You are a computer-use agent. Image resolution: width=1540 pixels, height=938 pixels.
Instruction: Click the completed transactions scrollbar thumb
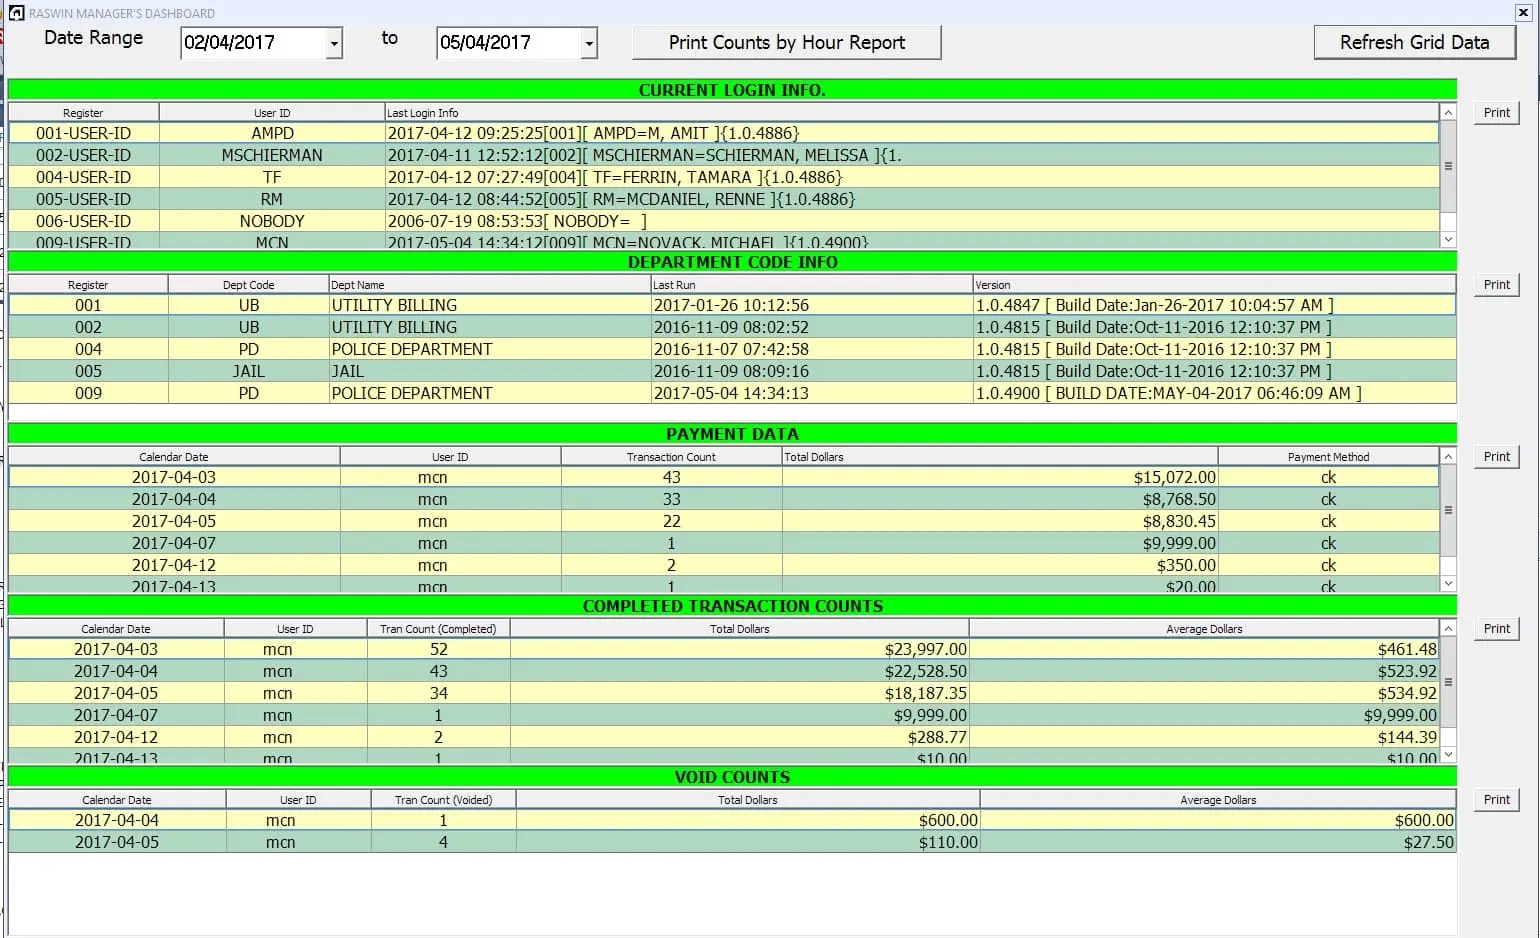click(1448, 682)
